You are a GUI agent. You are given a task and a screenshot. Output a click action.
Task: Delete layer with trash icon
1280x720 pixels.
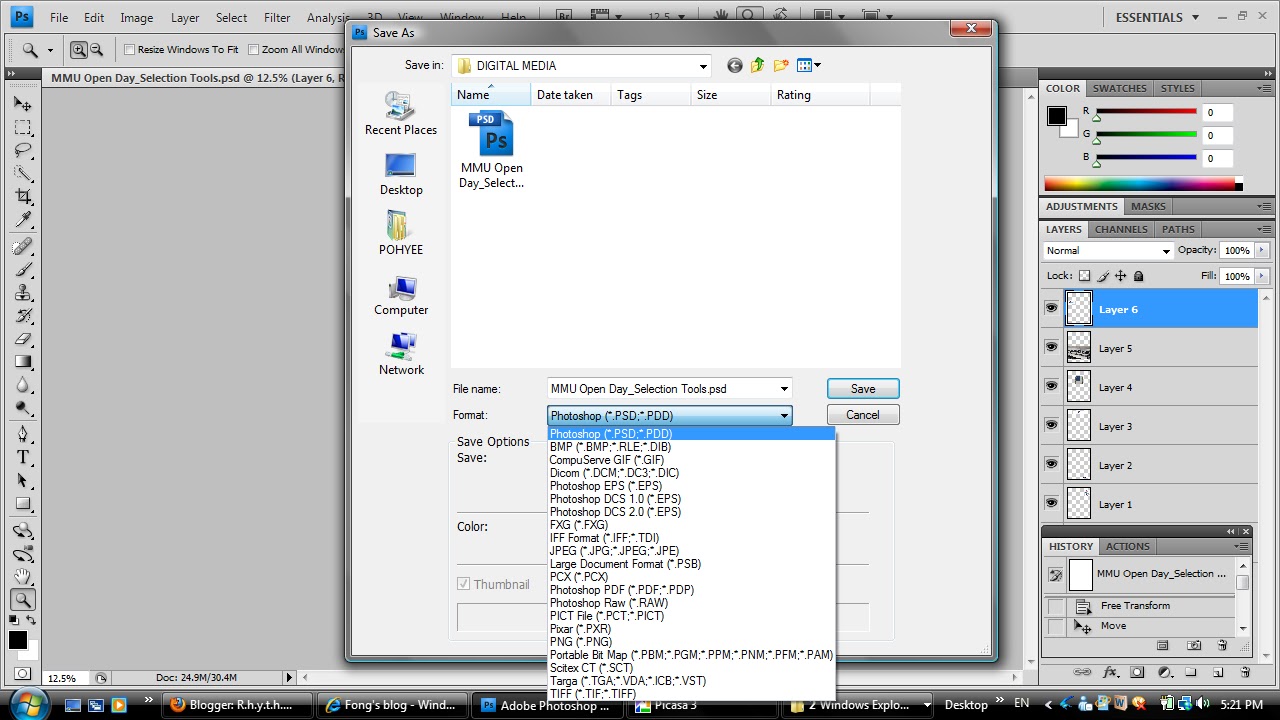pyautogui.click(x=1245, y=672)
